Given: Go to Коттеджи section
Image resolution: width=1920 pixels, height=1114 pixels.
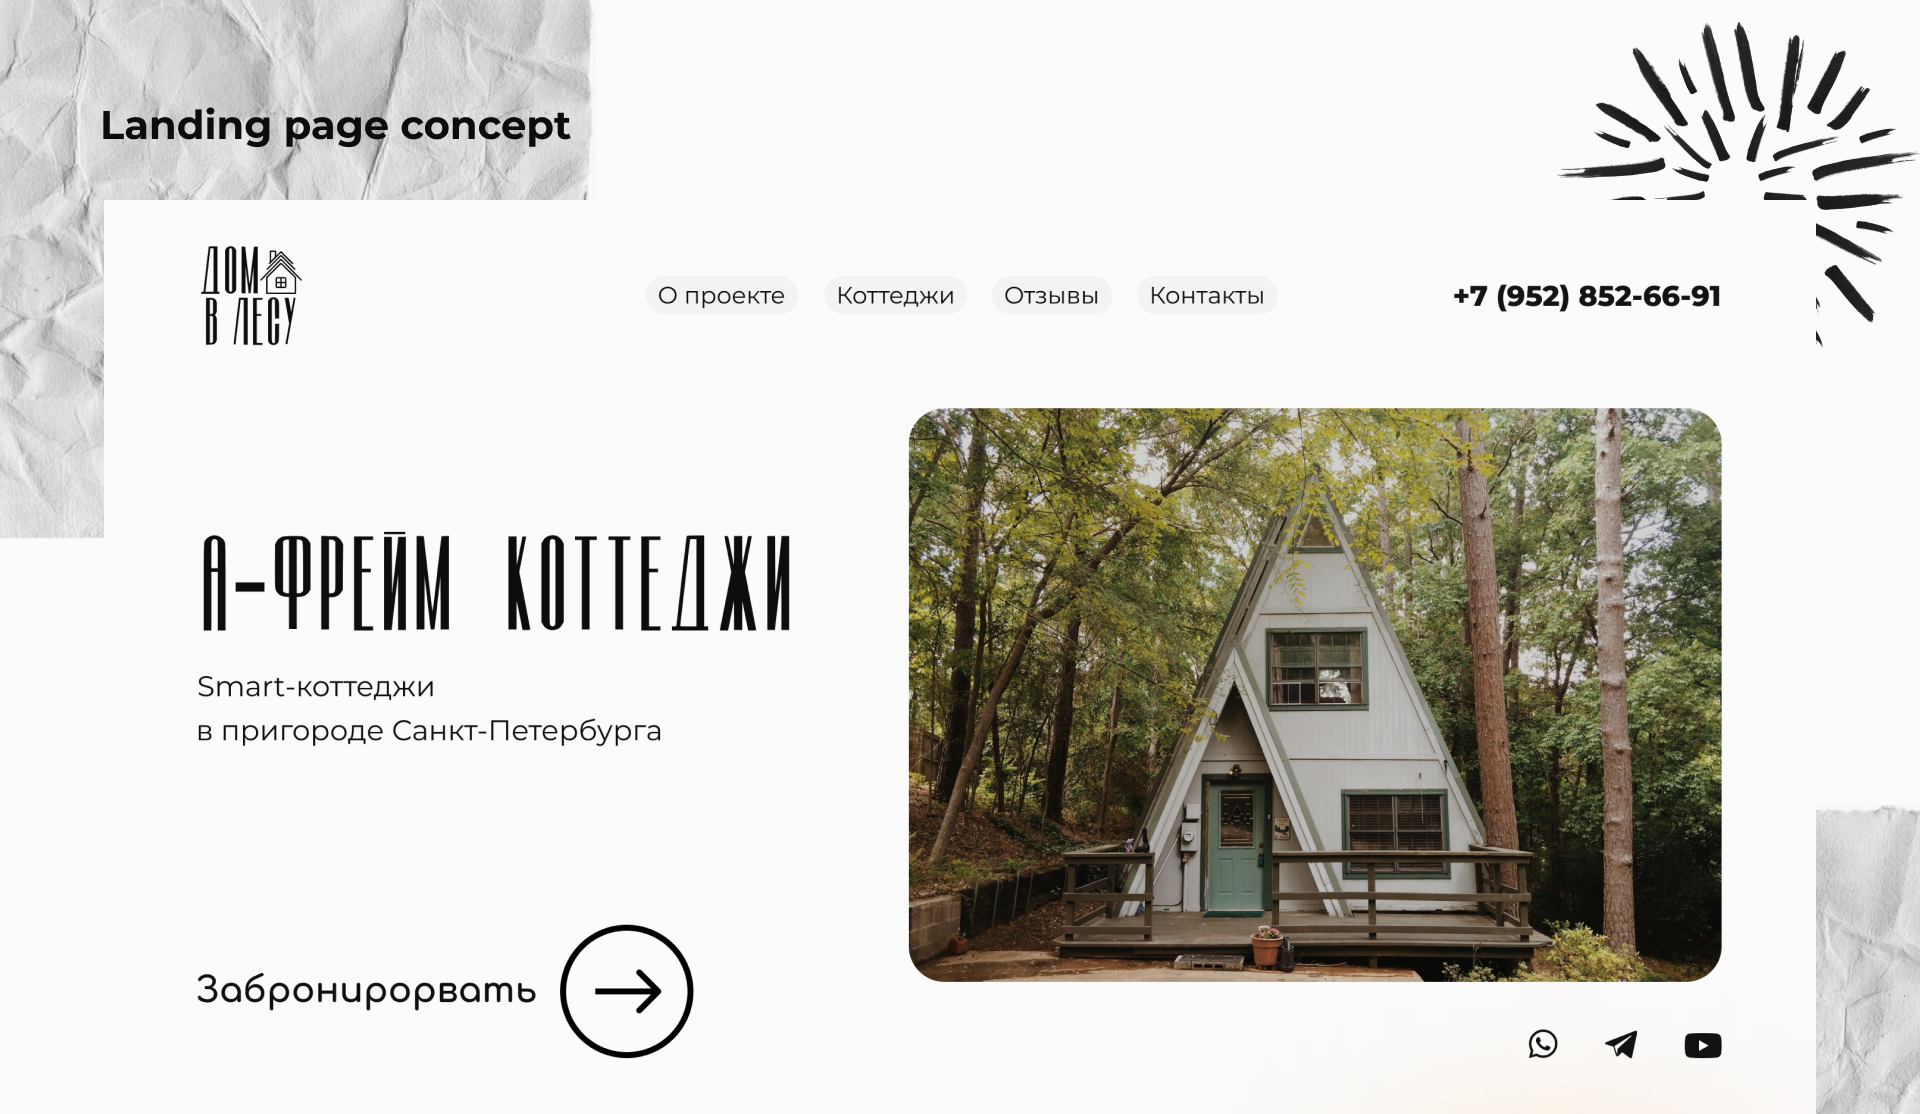Looking at the screenshot, I should 895,296.
